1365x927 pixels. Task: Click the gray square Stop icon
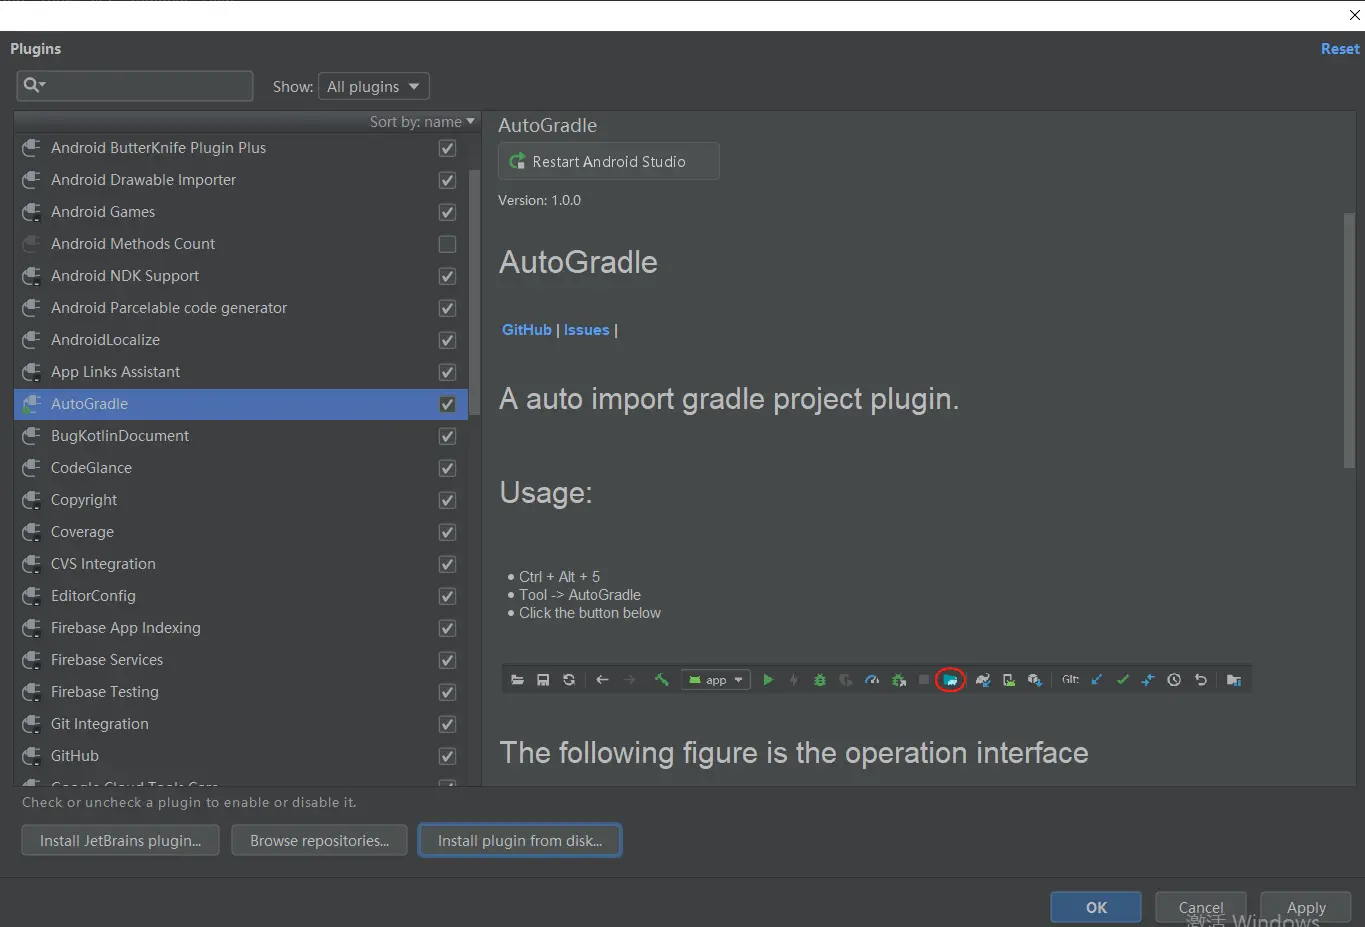[924, 680]
